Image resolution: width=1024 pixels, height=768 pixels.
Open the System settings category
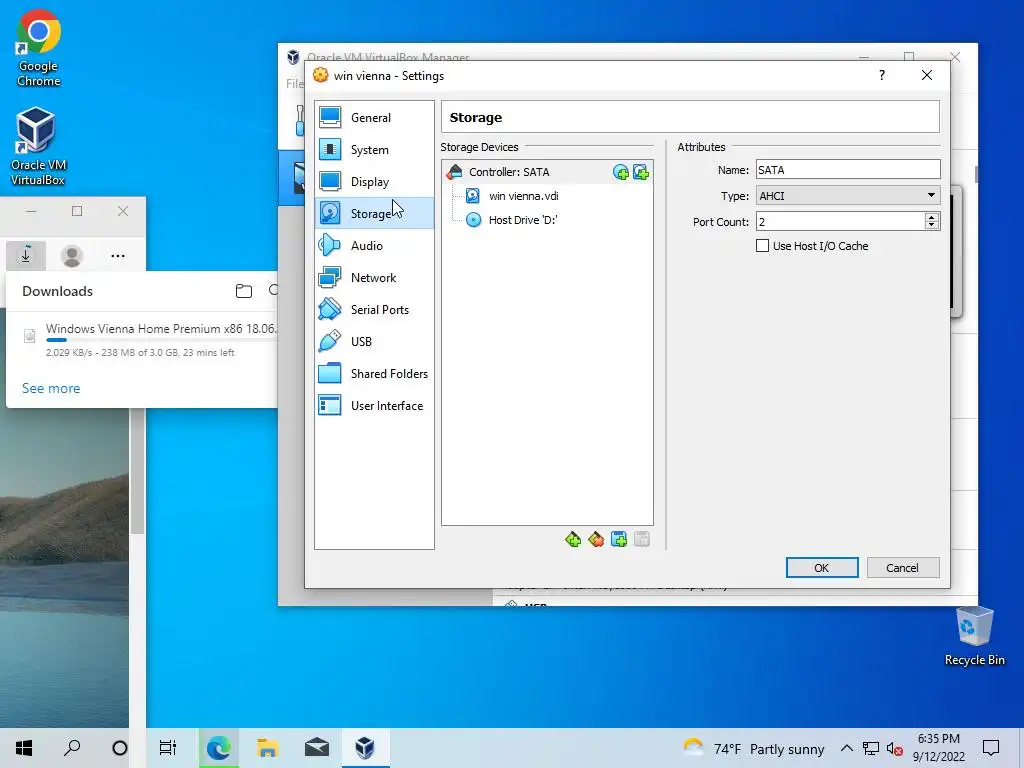374,150
